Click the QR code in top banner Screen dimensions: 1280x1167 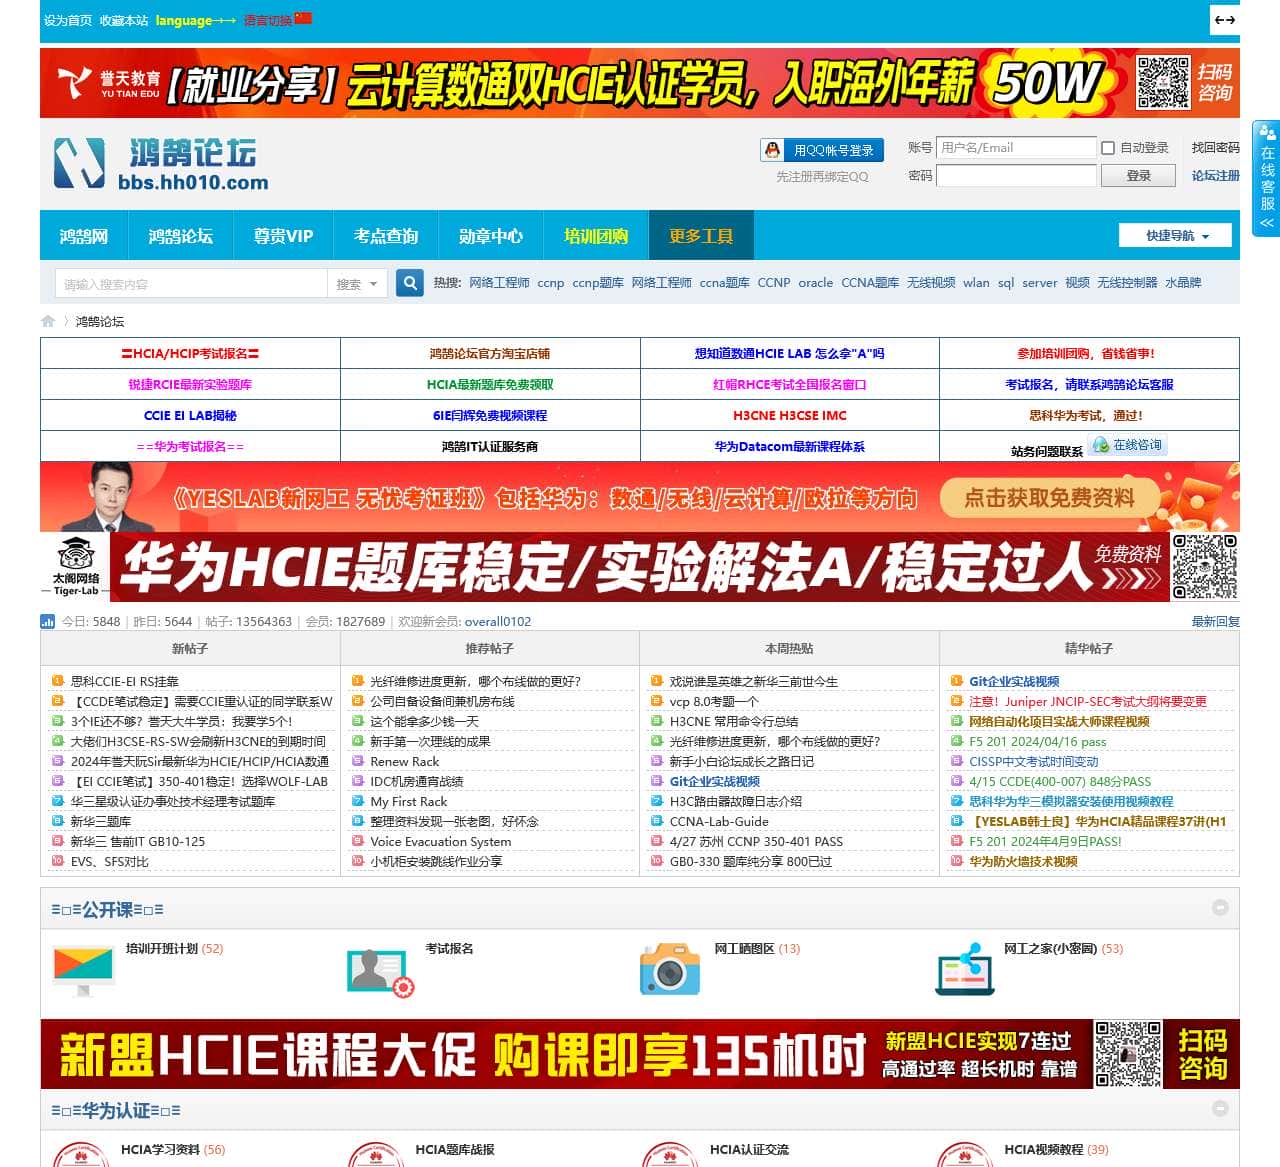point(1163,83)
